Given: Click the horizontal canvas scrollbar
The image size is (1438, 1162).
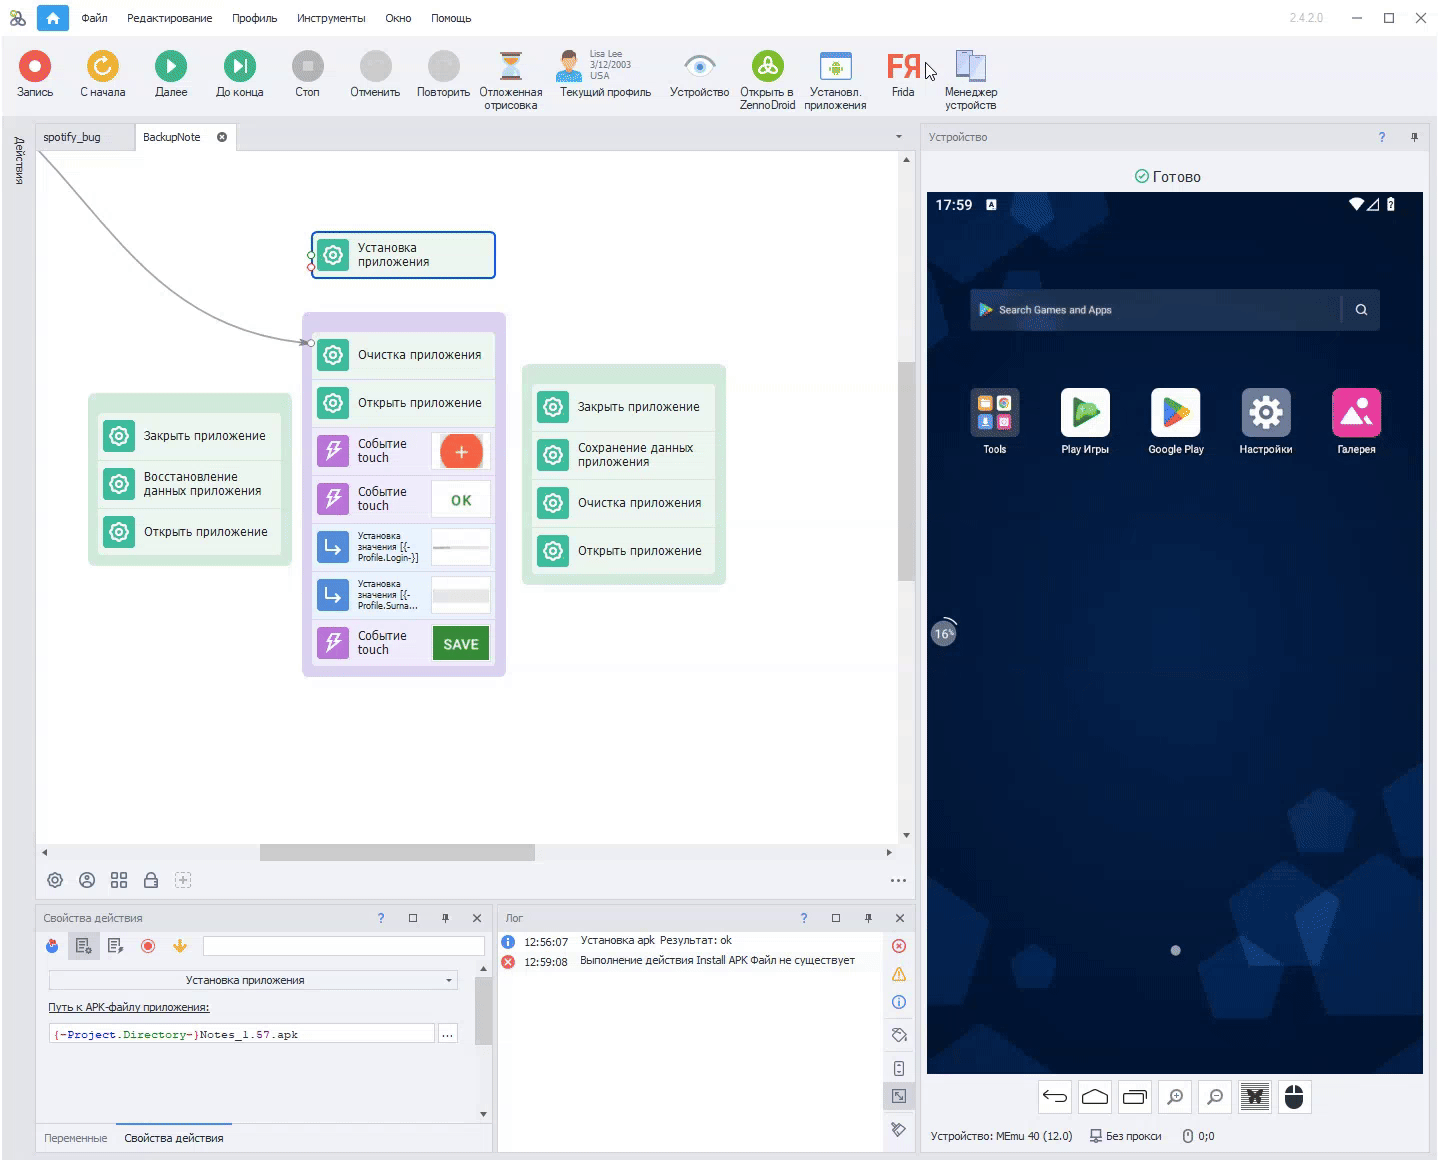Looking at the screenshot, I should coord(397,853).
